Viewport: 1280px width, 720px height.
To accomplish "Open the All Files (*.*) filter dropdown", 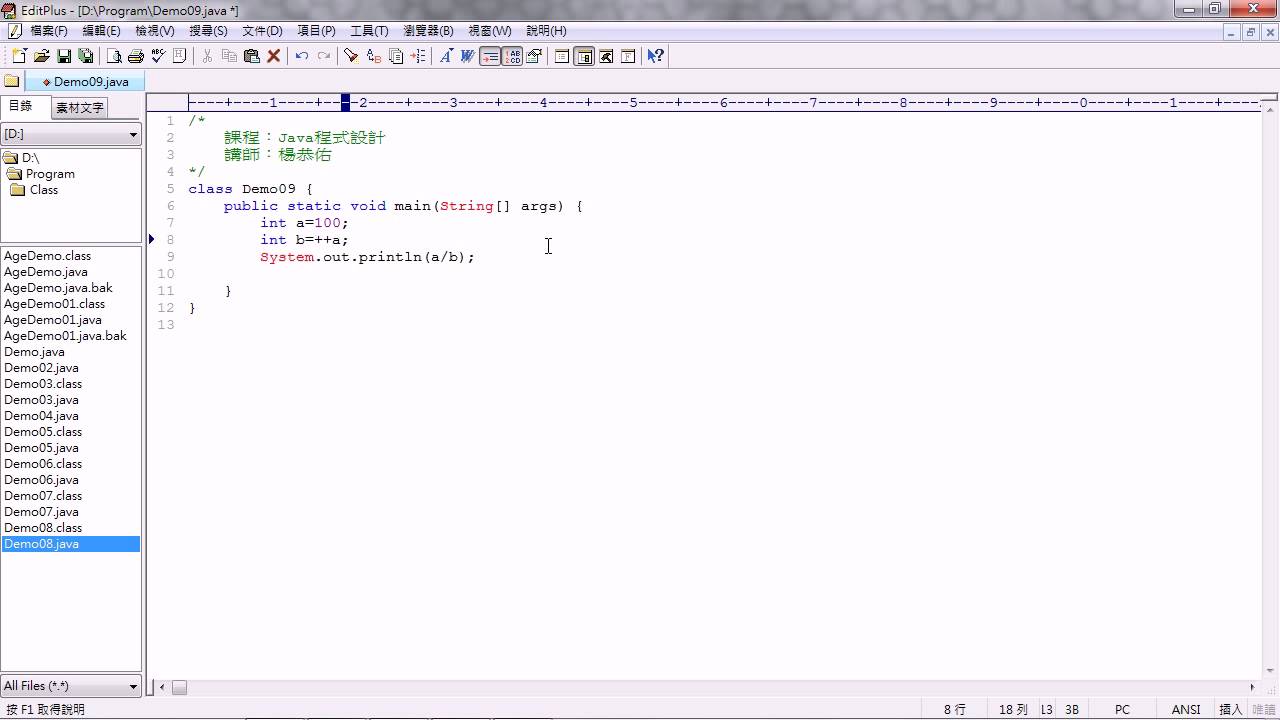I will (x=71, y=686).
